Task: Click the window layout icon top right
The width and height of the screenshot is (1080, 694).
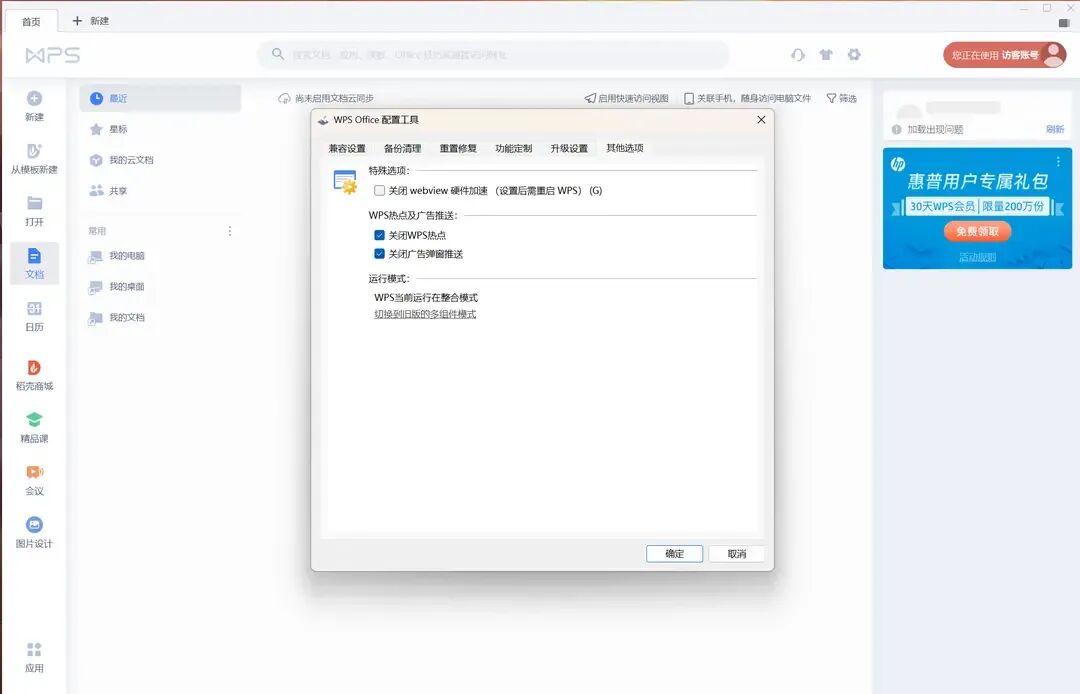Action: (x=1063, y=23)
